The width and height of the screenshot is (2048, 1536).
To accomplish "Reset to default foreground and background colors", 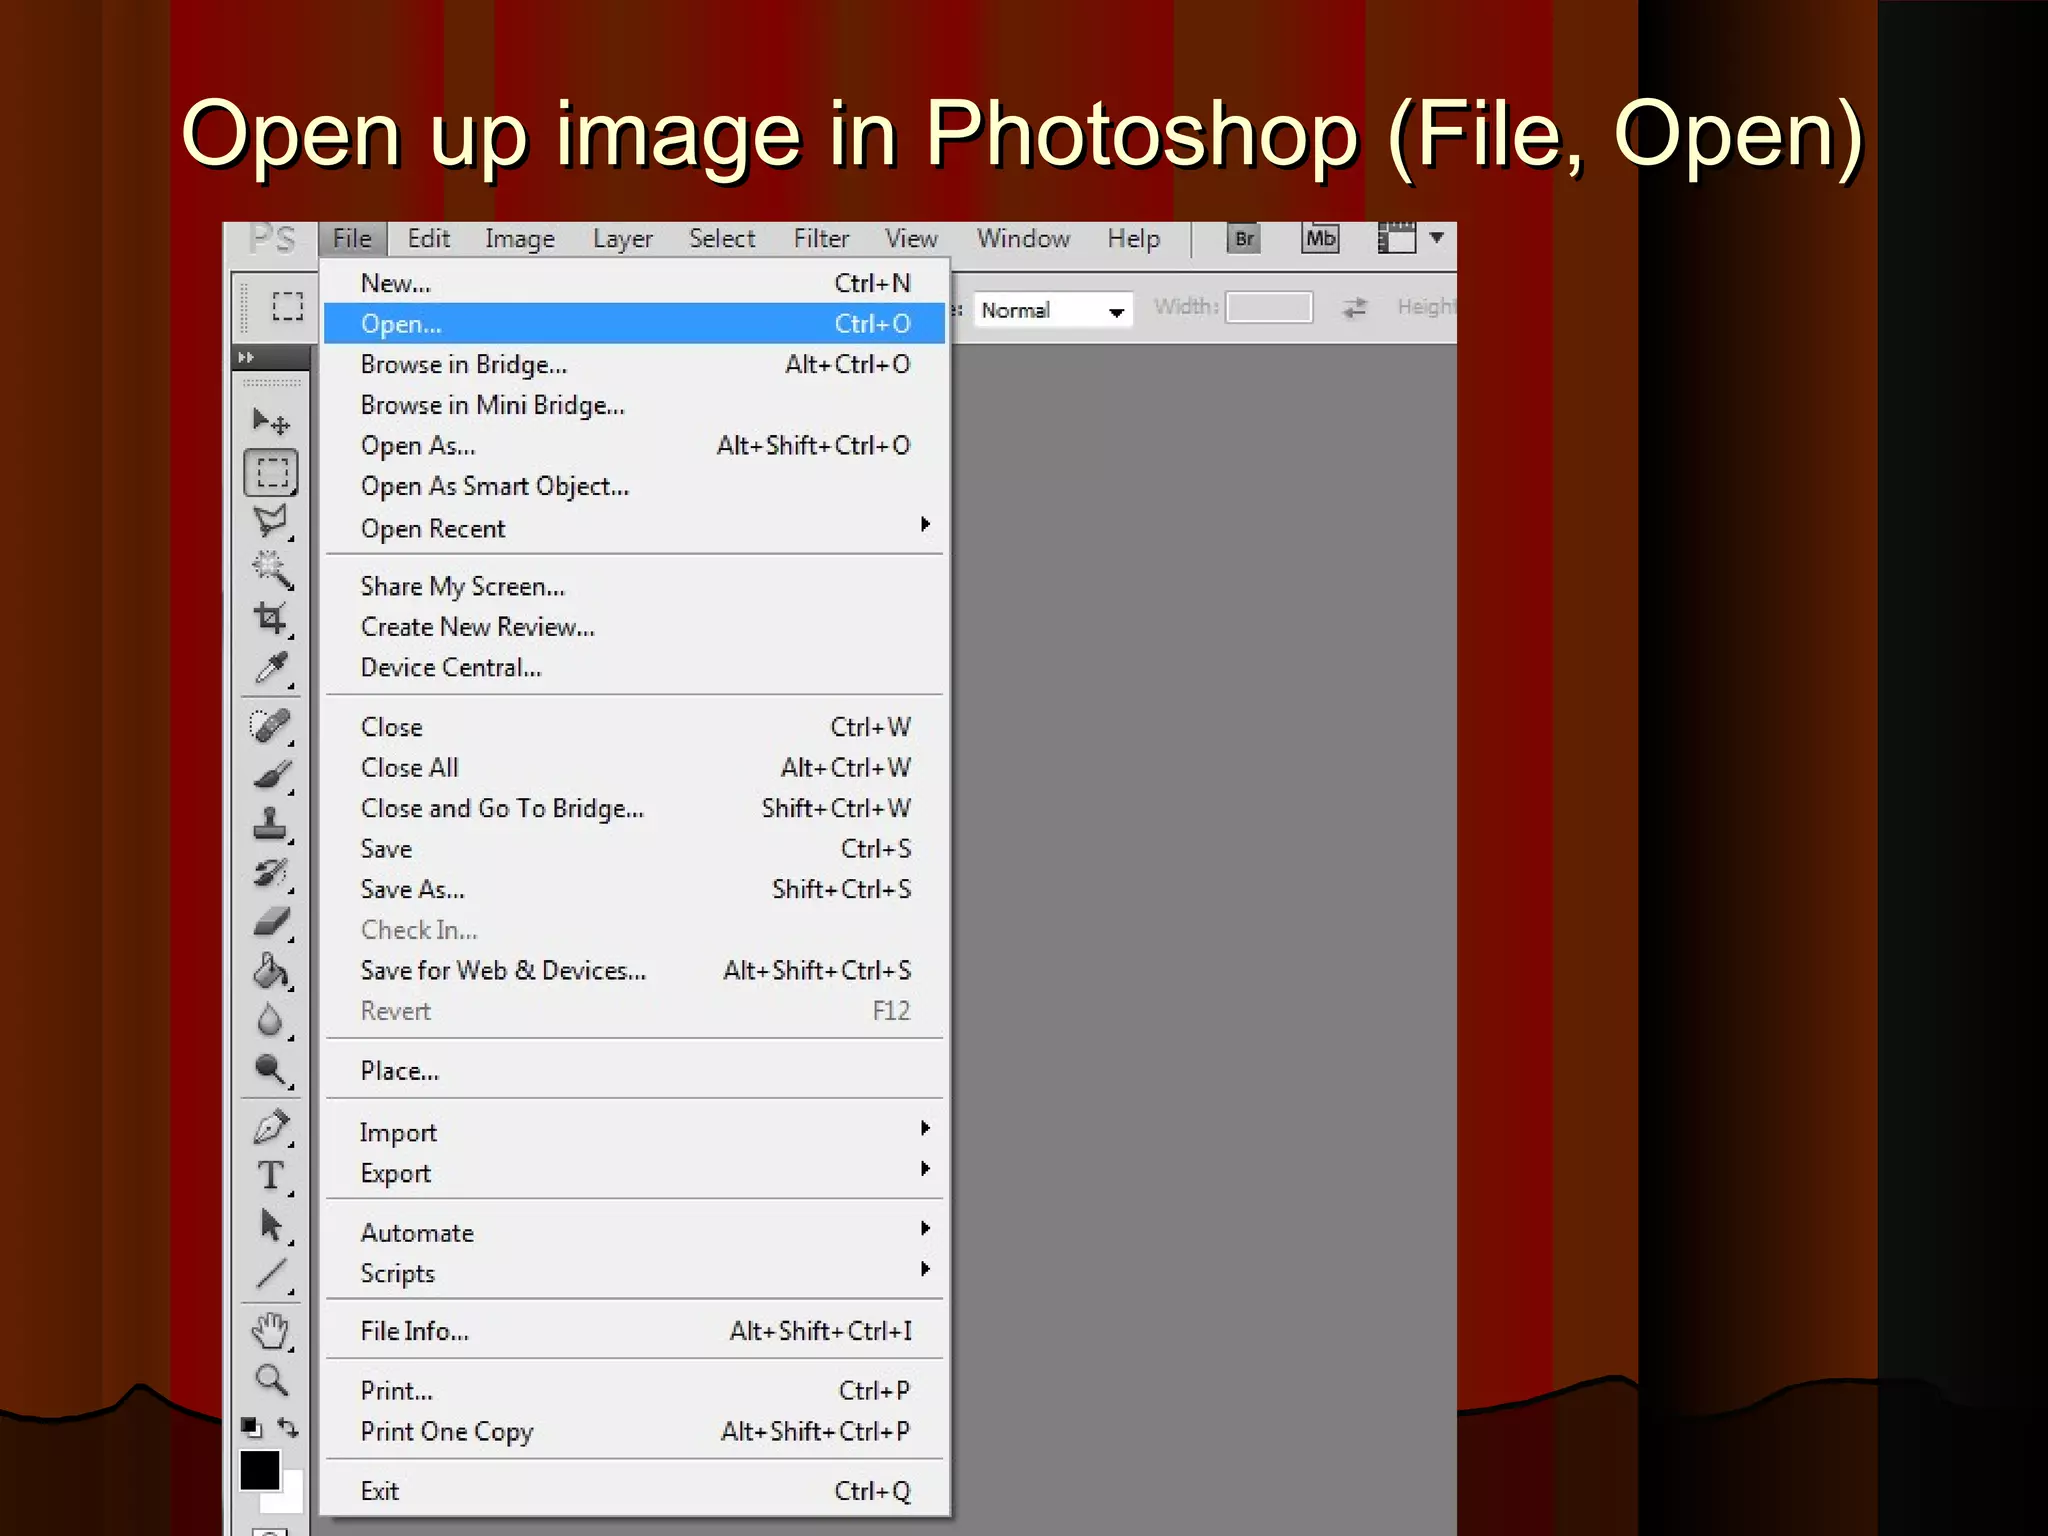I will tap(251, 1427).
